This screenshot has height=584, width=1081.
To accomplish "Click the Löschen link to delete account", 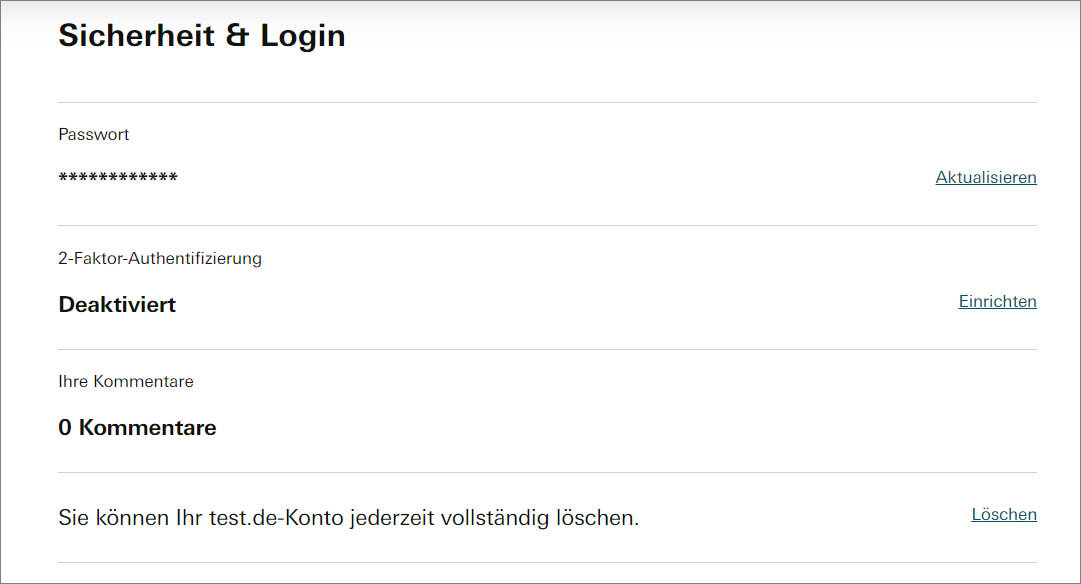I will click(1004, 515).
